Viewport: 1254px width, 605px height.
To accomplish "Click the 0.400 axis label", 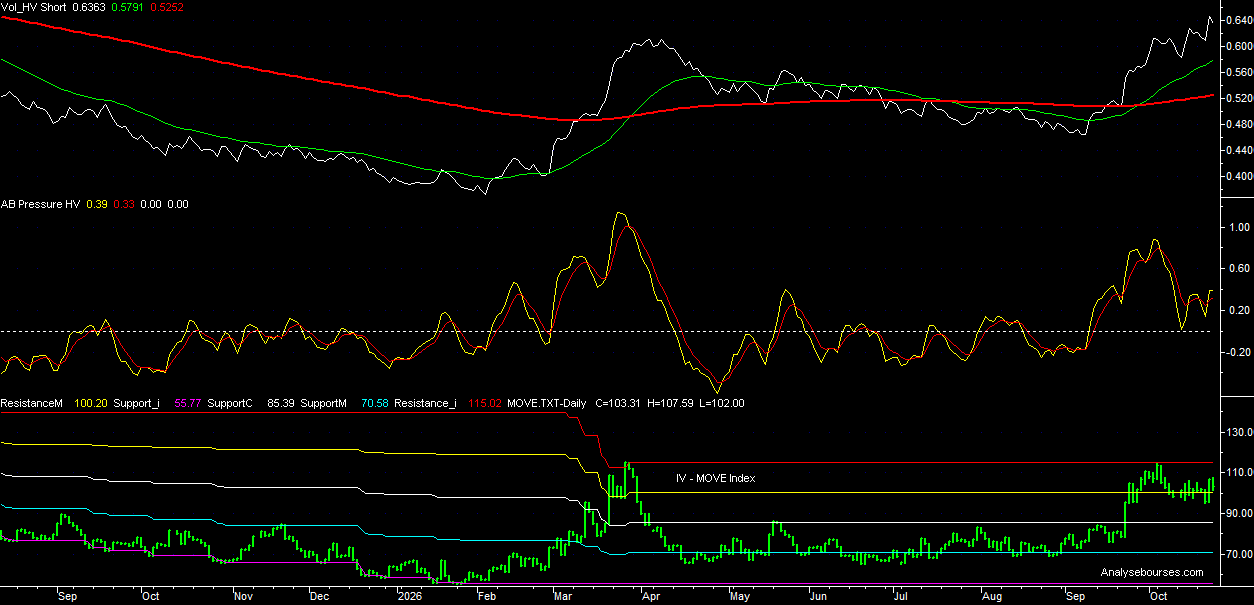I will [1238, 177].
